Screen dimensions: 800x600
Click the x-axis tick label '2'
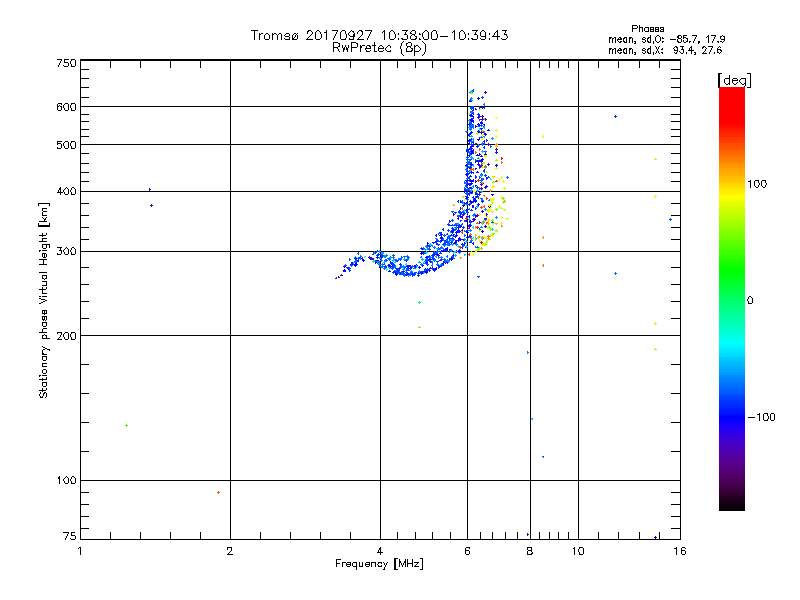click(x=230, y=551)
